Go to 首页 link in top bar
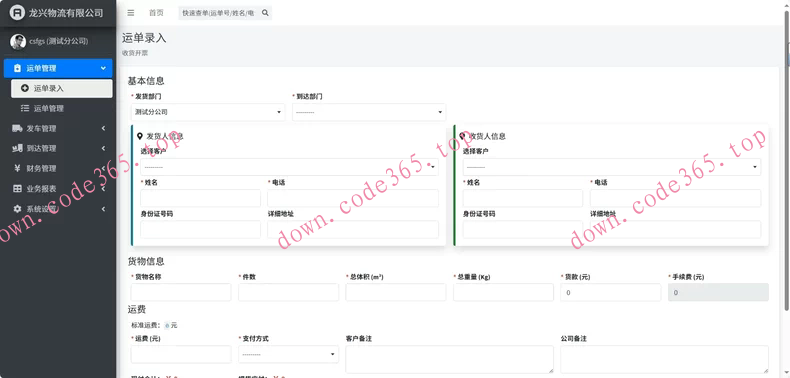The width and height of the screenshot is (790, 378). tap(156, 13)
